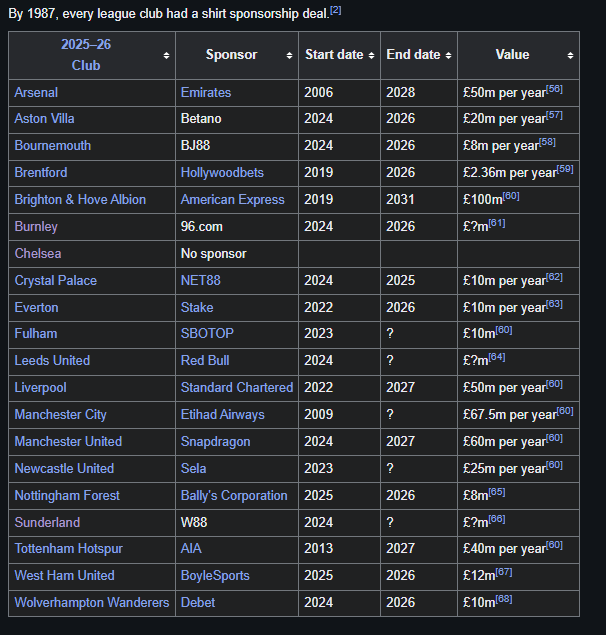
Task: Open citation [2] after sponsorship sentence
Action: (x=336, y=11)
